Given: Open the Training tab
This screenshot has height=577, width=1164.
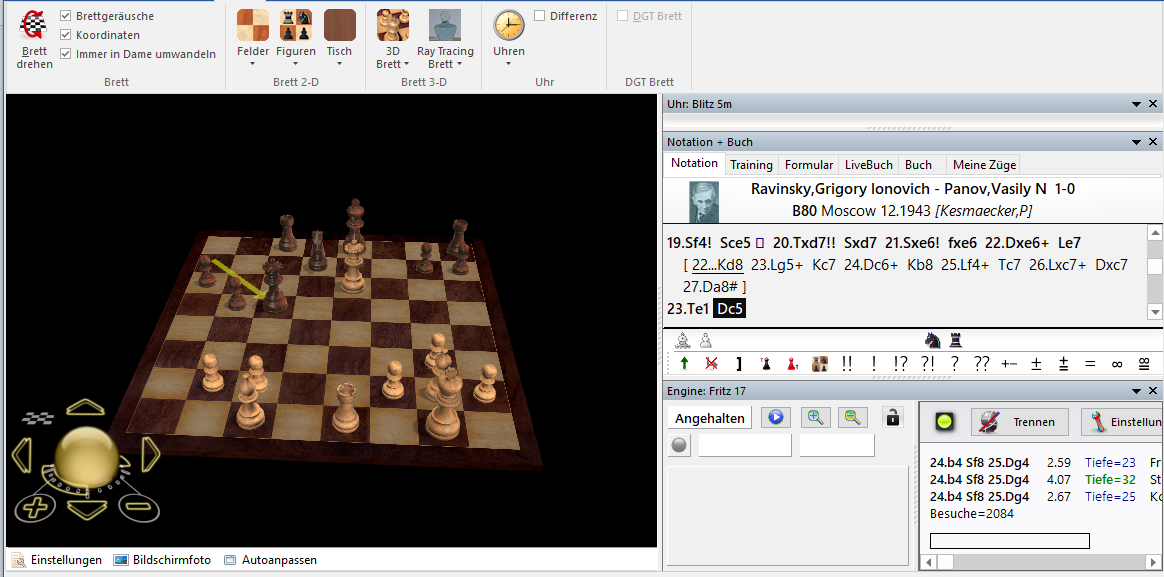Looking at the screenshot, I should pyautogui.click(x=751, y=165).
